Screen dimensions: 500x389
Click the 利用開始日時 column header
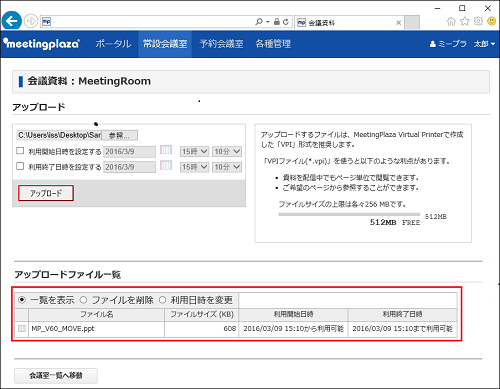(293, 314)
